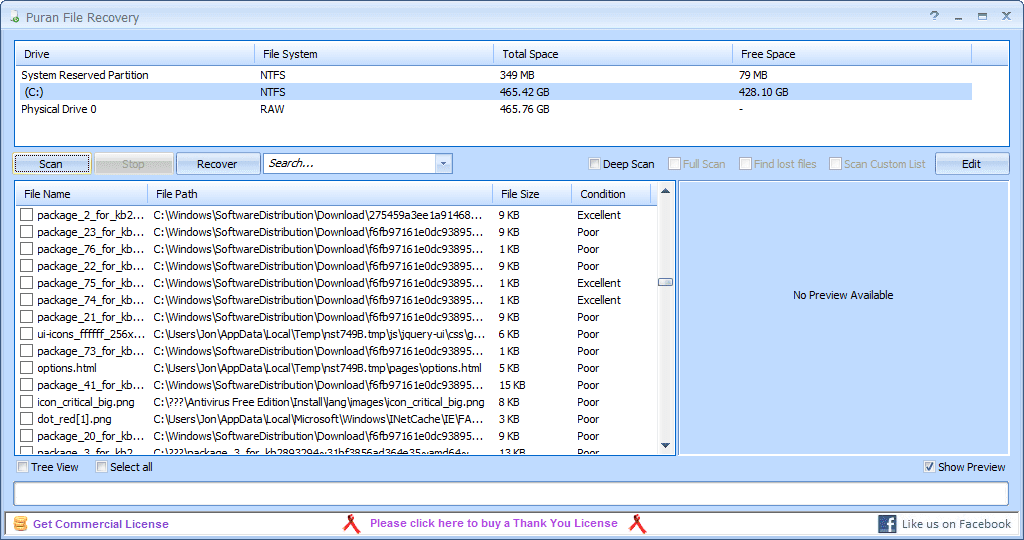Sort by the File Size column header
This screenshot has height=540, width=1024.
tap(532, 194)
